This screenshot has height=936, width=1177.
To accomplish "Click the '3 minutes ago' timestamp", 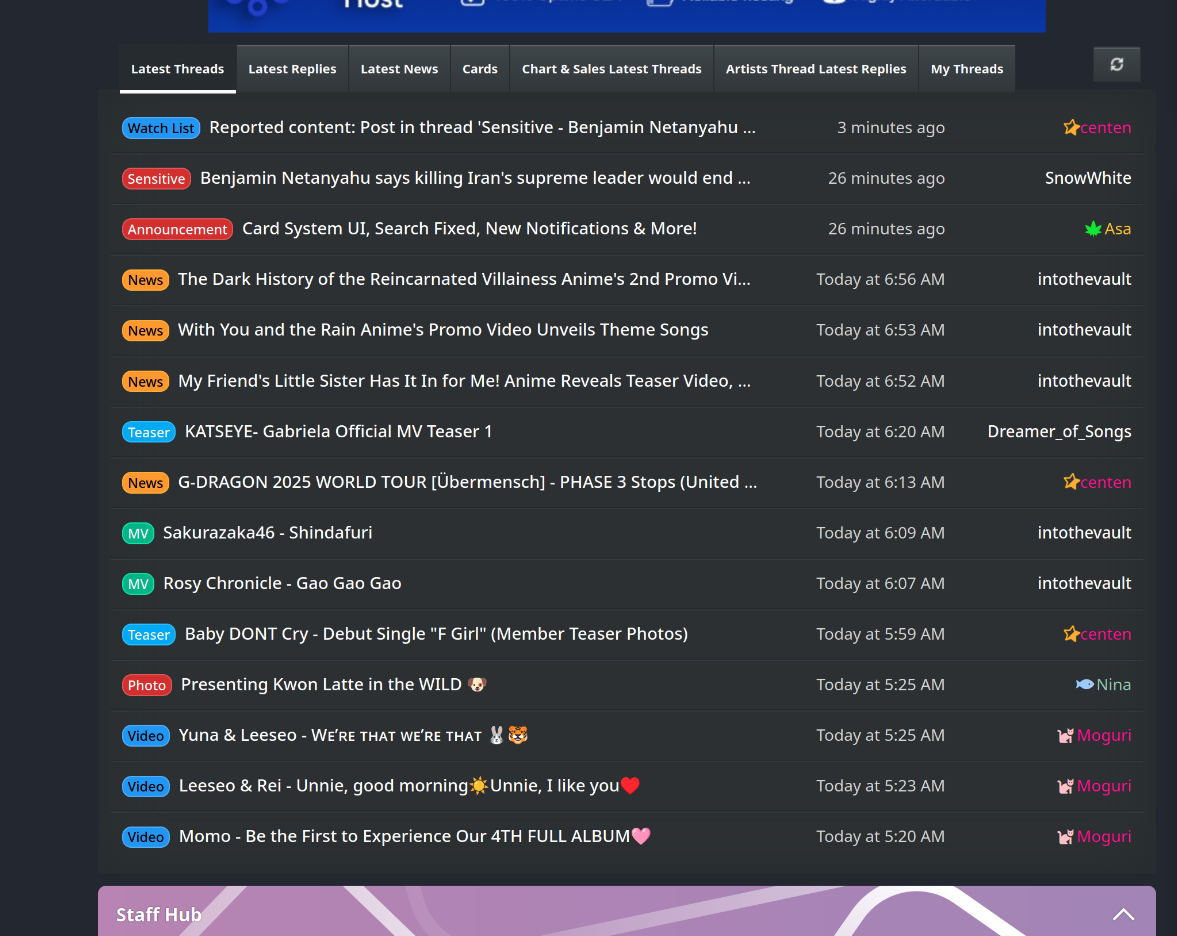I will [890, 128].
